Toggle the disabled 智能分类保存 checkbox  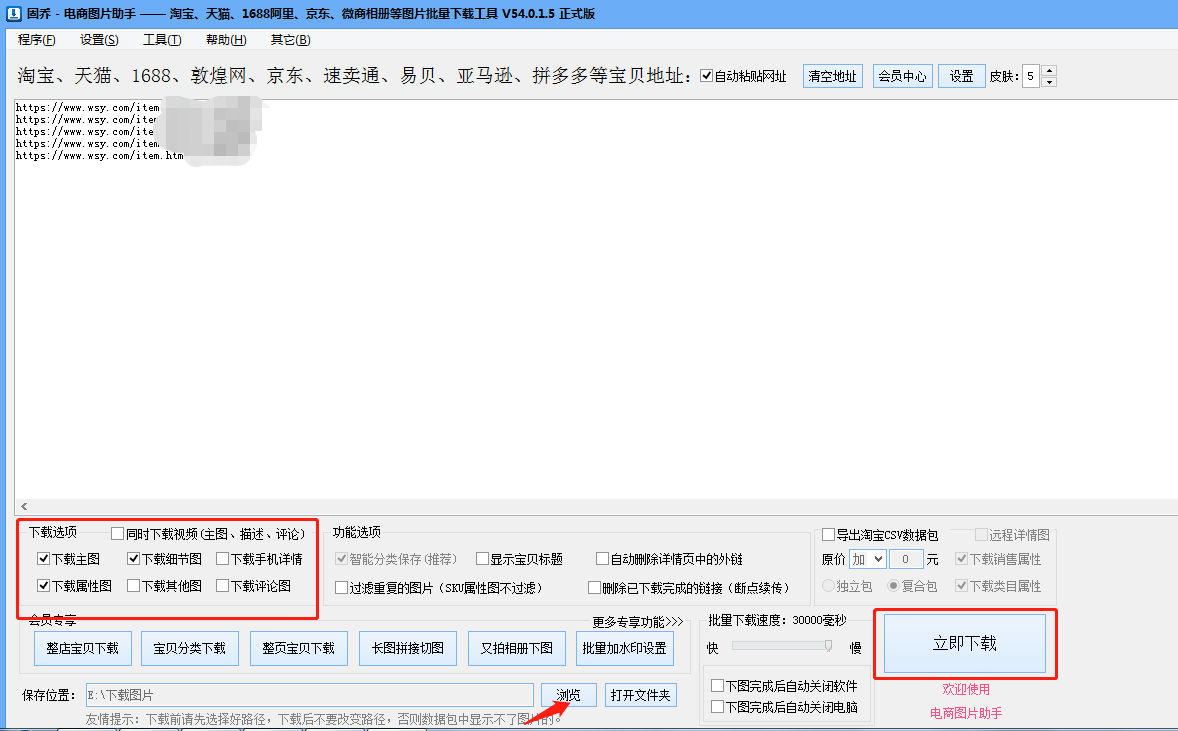341,559
